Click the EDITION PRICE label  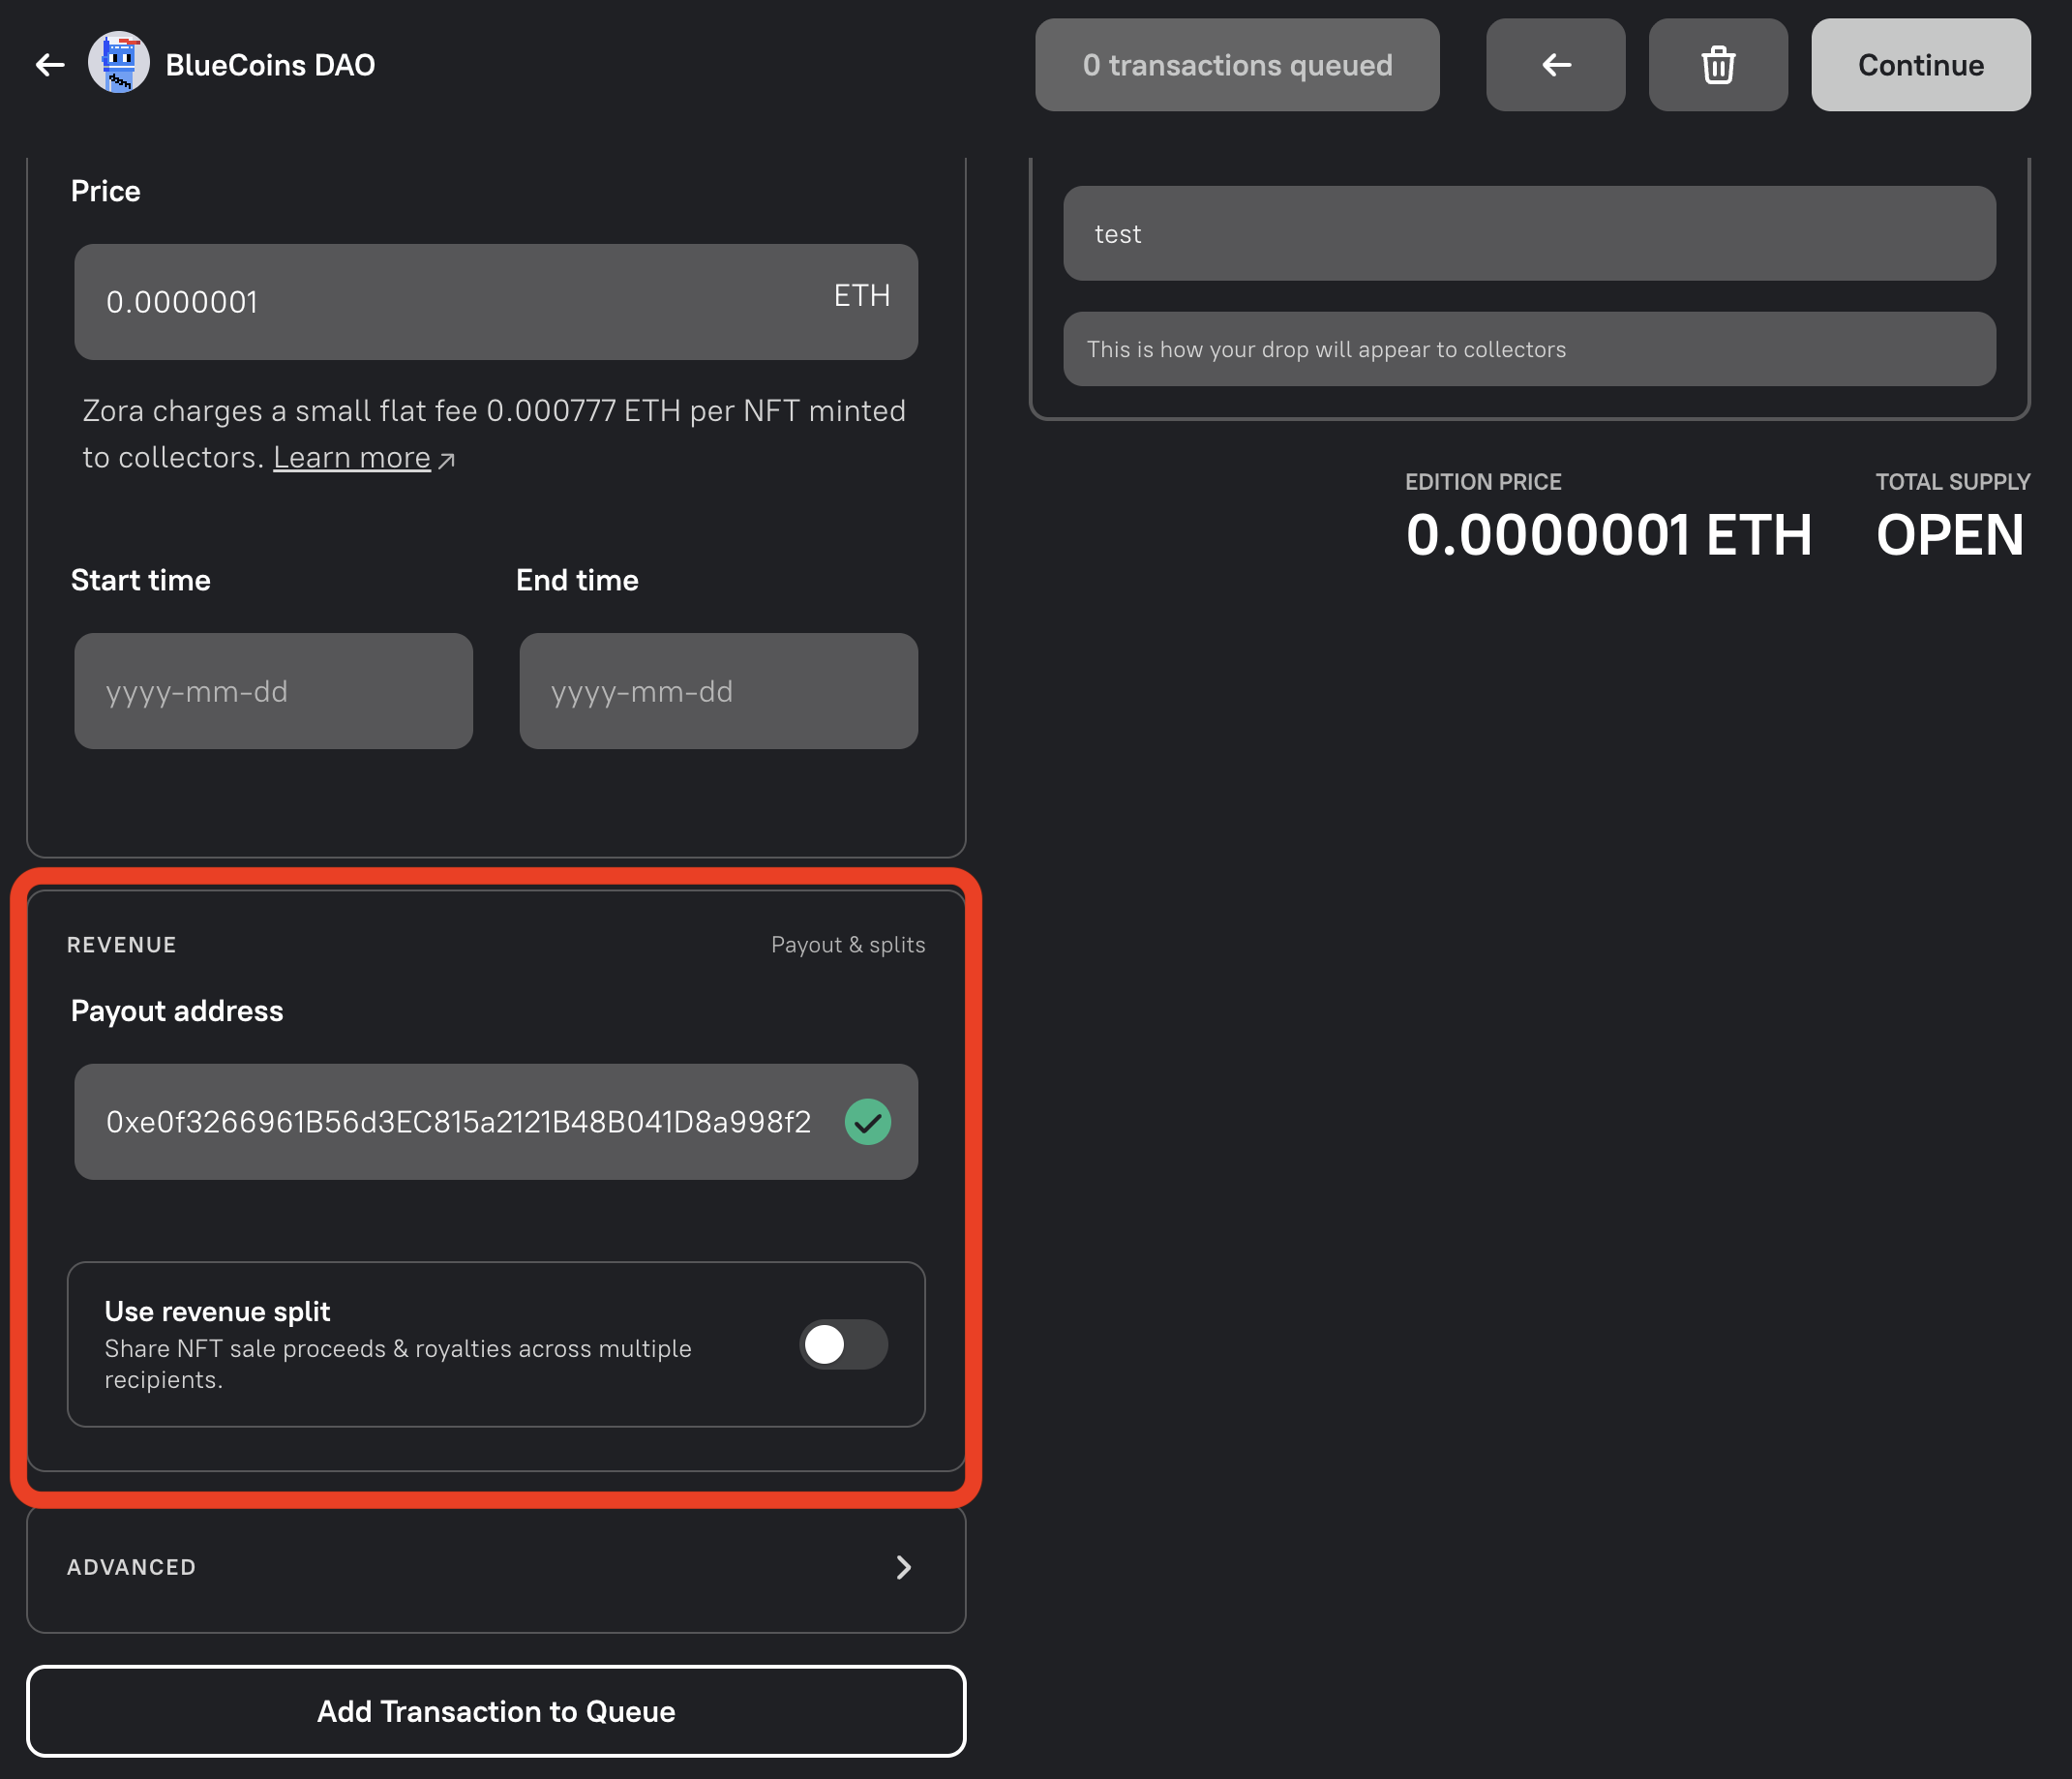tap(1483, 482)
